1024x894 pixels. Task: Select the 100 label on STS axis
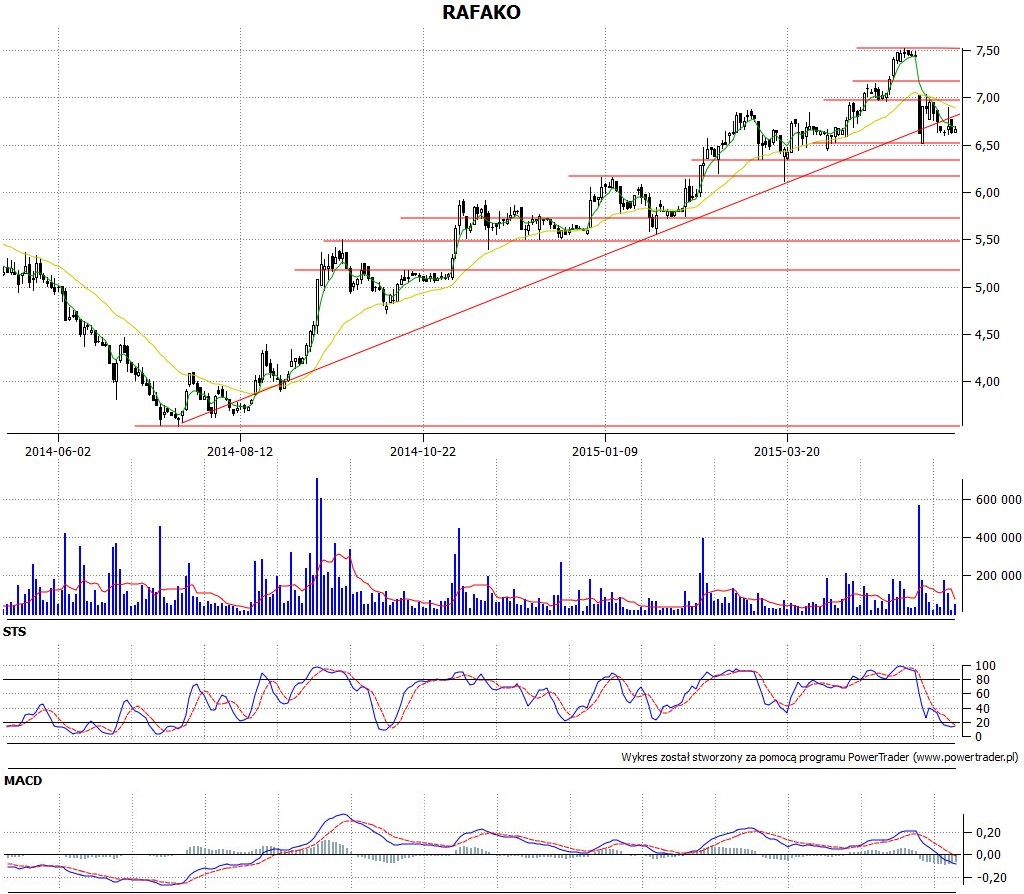[985, 666]
